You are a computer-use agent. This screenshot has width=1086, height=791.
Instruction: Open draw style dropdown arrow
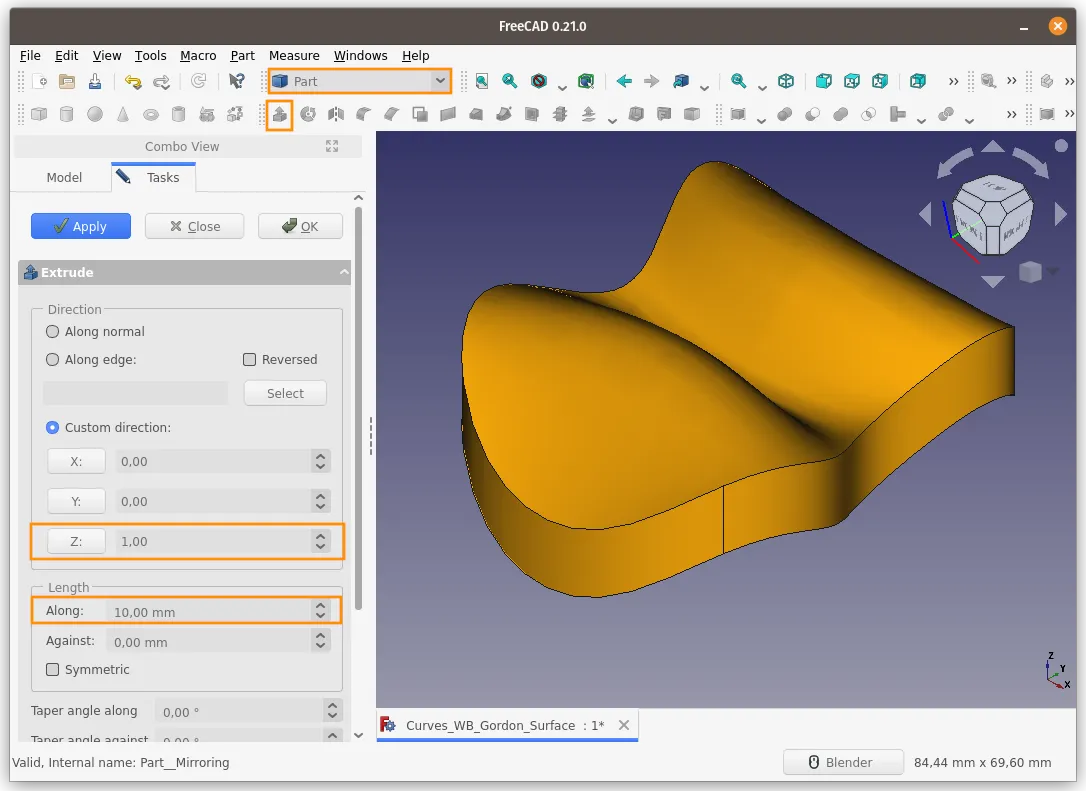562,87
